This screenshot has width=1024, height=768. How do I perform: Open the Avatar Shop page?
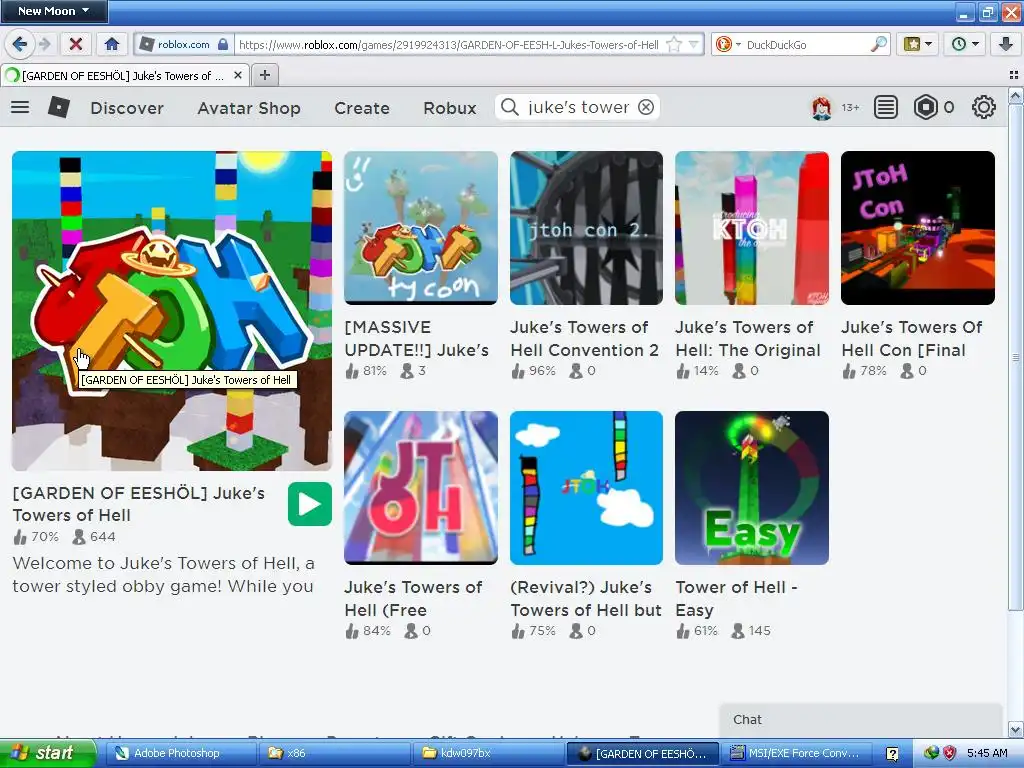(x=249, y=108)
